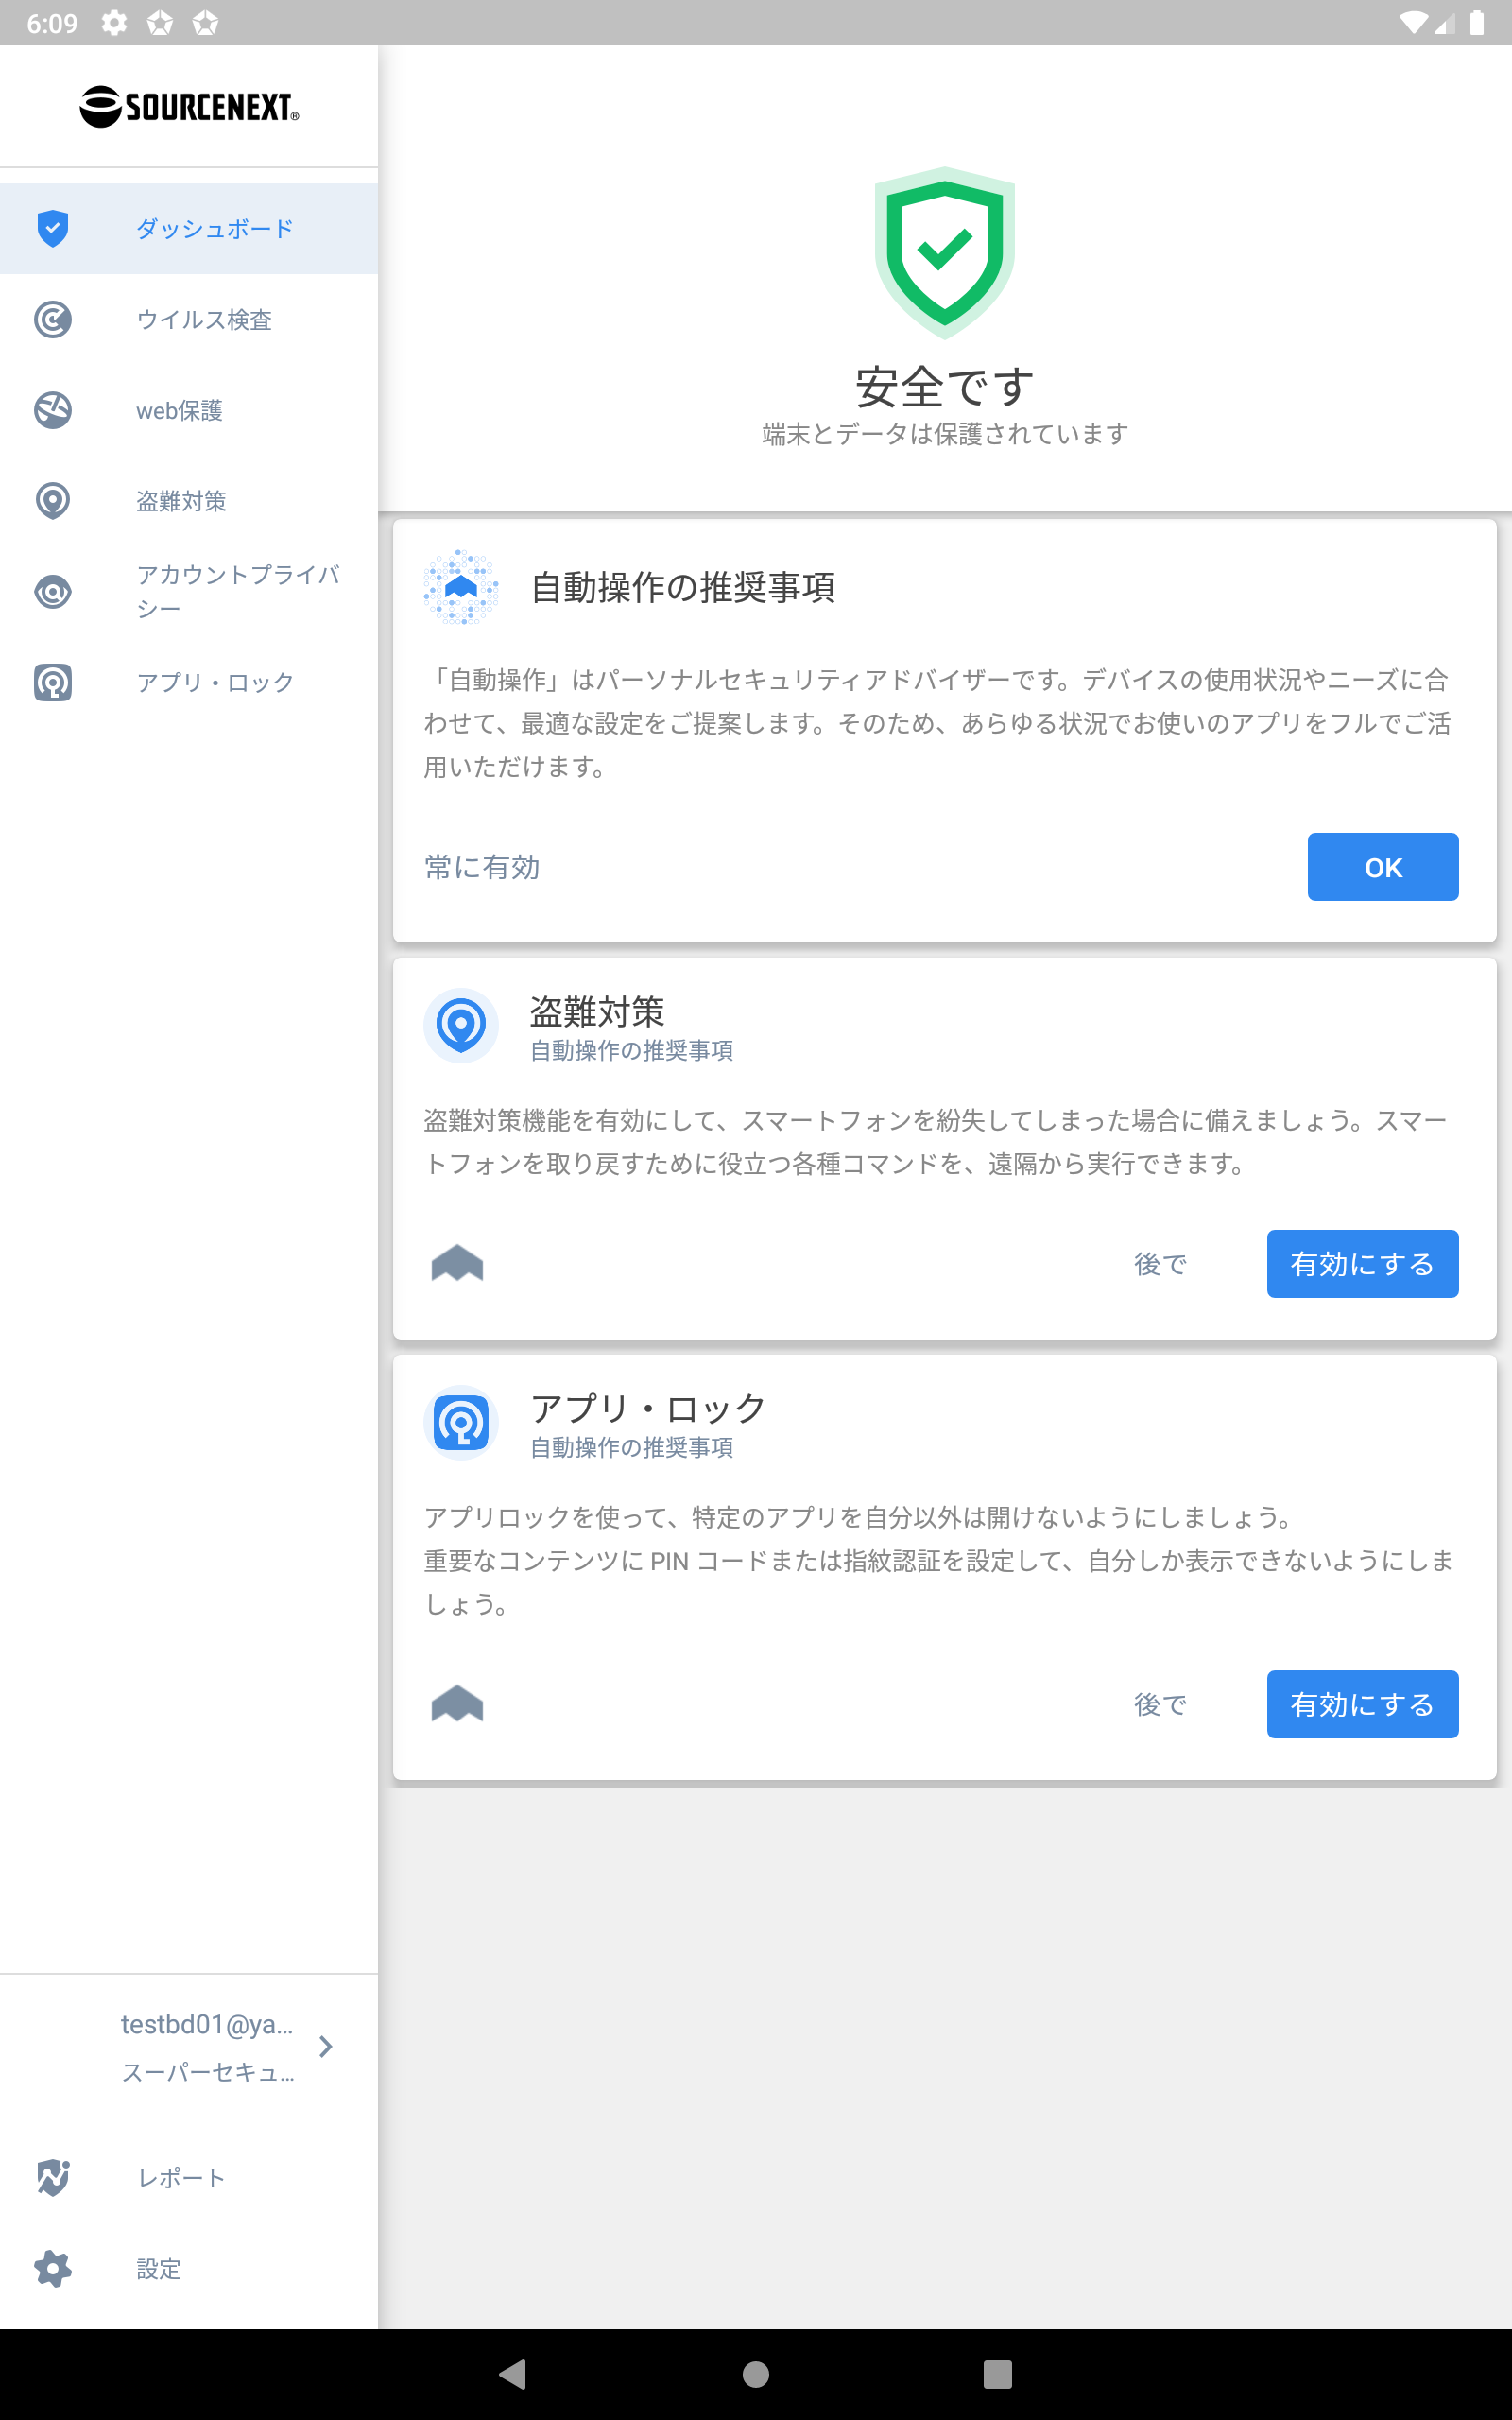The width and height of the screenshot is (1512, 2420).
Task: Open ウイルス検査 in the sidebar
Action: tap(189, 320)
